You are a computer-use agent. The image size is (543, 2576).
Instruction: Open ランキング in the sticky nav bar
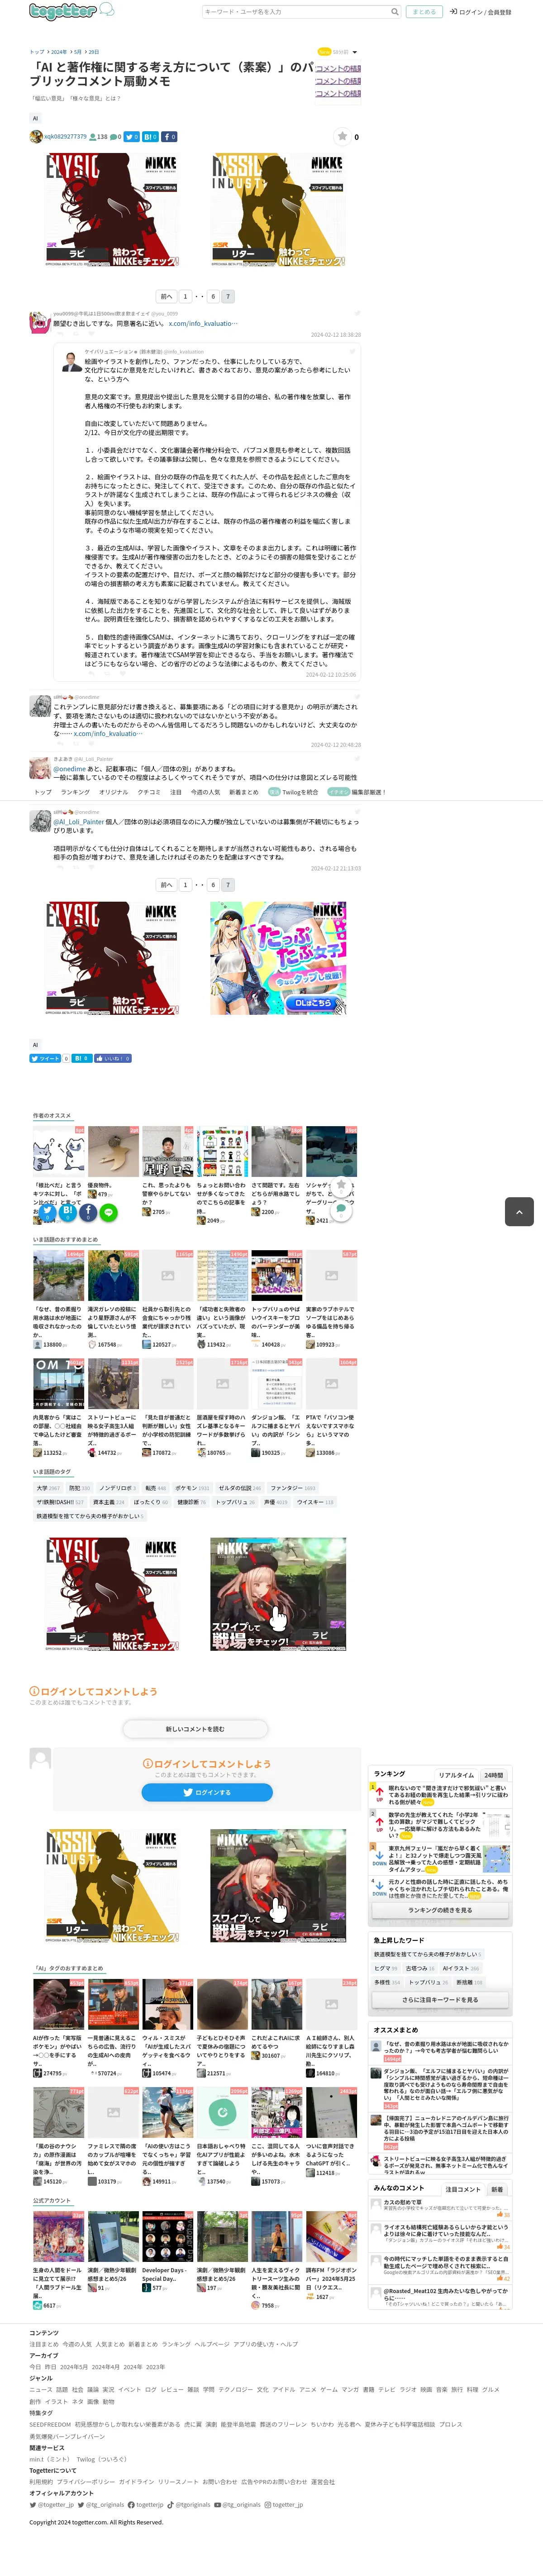[75, 792]
